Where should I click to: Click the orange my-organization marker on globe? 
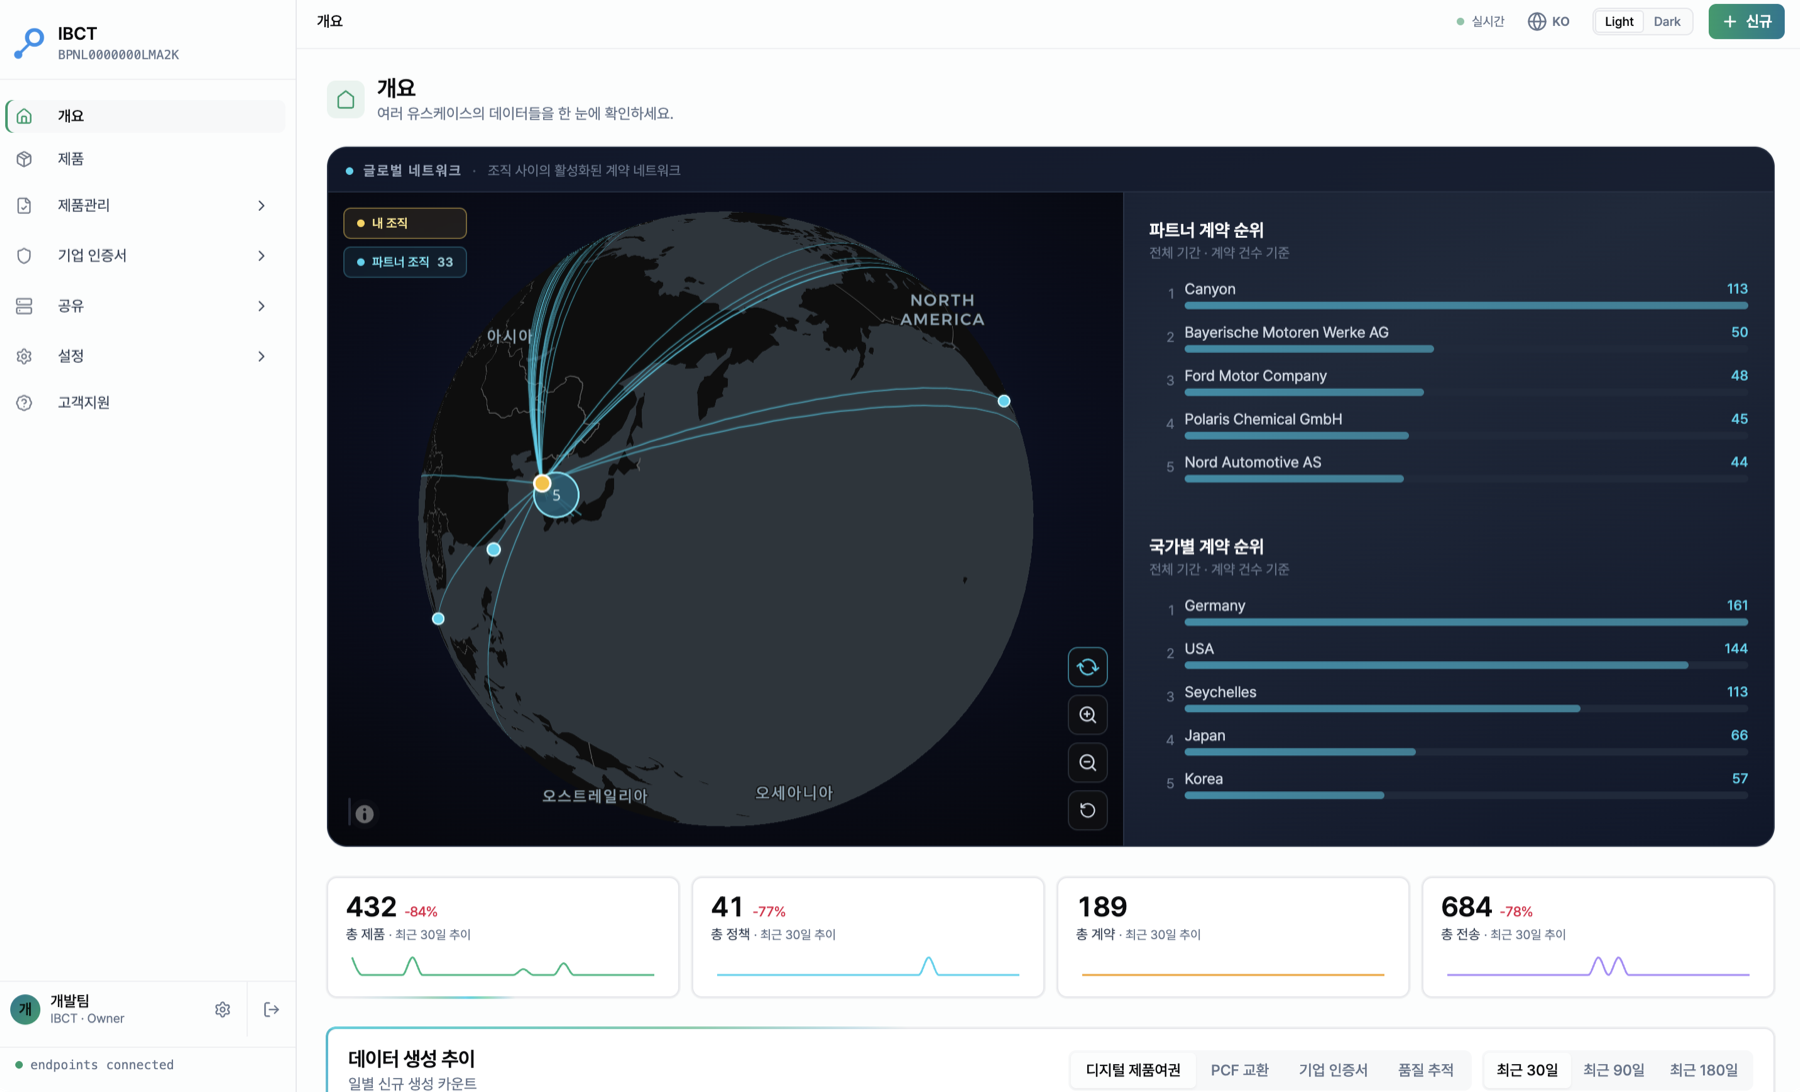point(542,483)
